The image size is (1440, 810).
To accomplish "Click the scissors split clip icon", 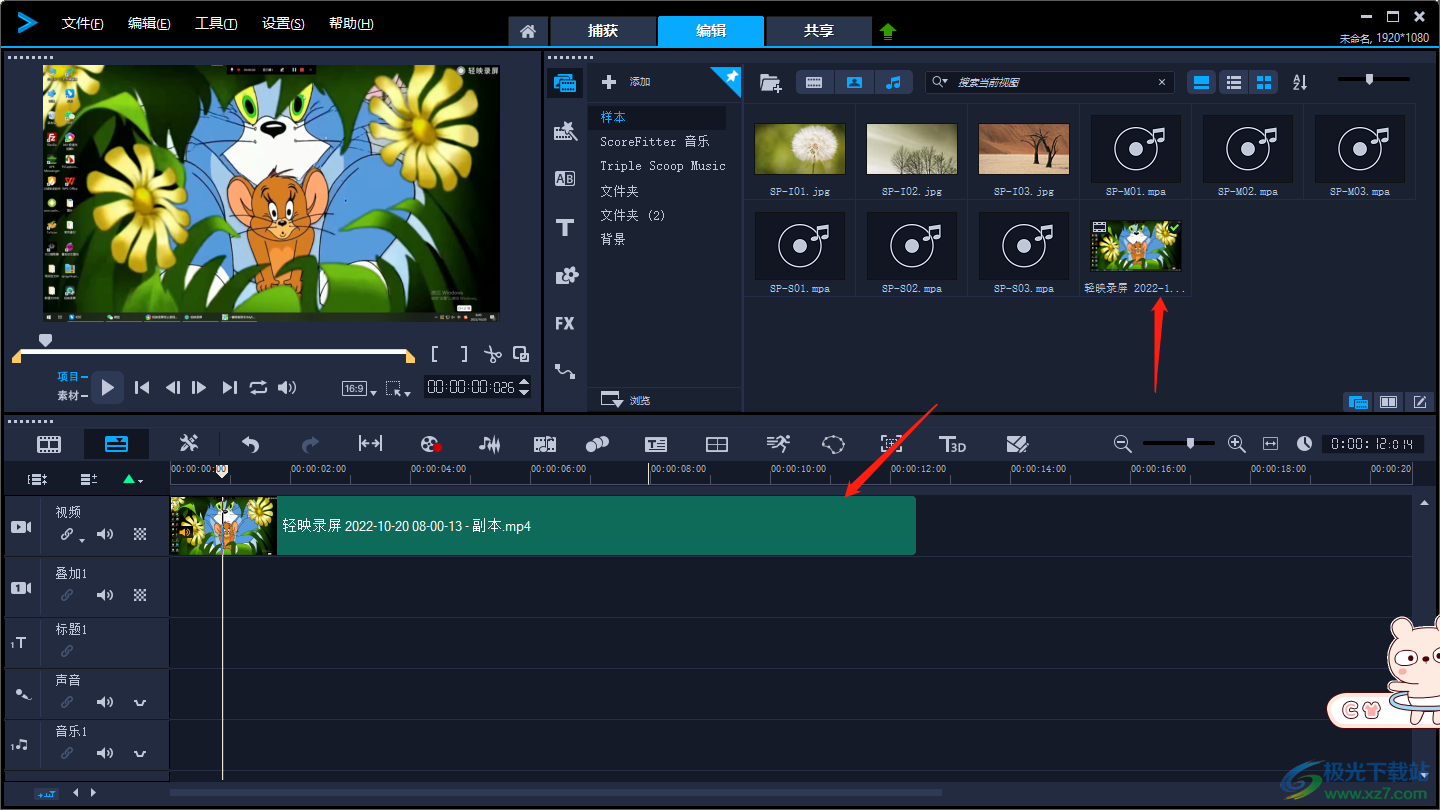I will click(x=492, y=354).
